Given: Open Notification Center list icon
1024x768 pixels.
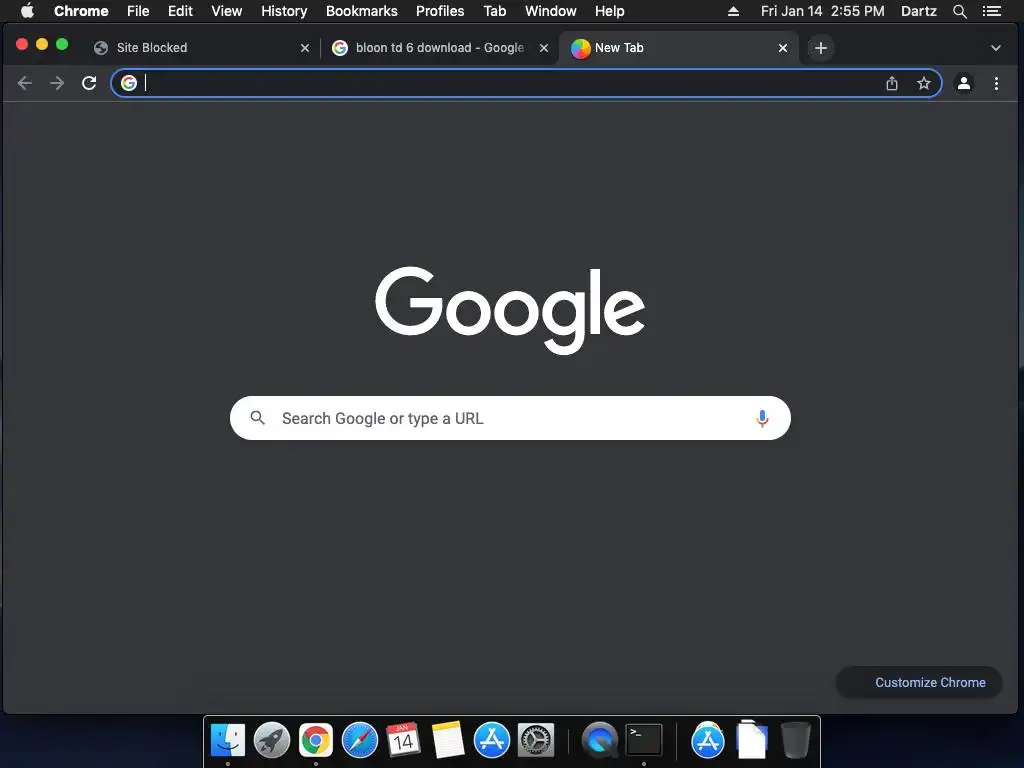Looking at the screenshot, I should pos(991,11).
